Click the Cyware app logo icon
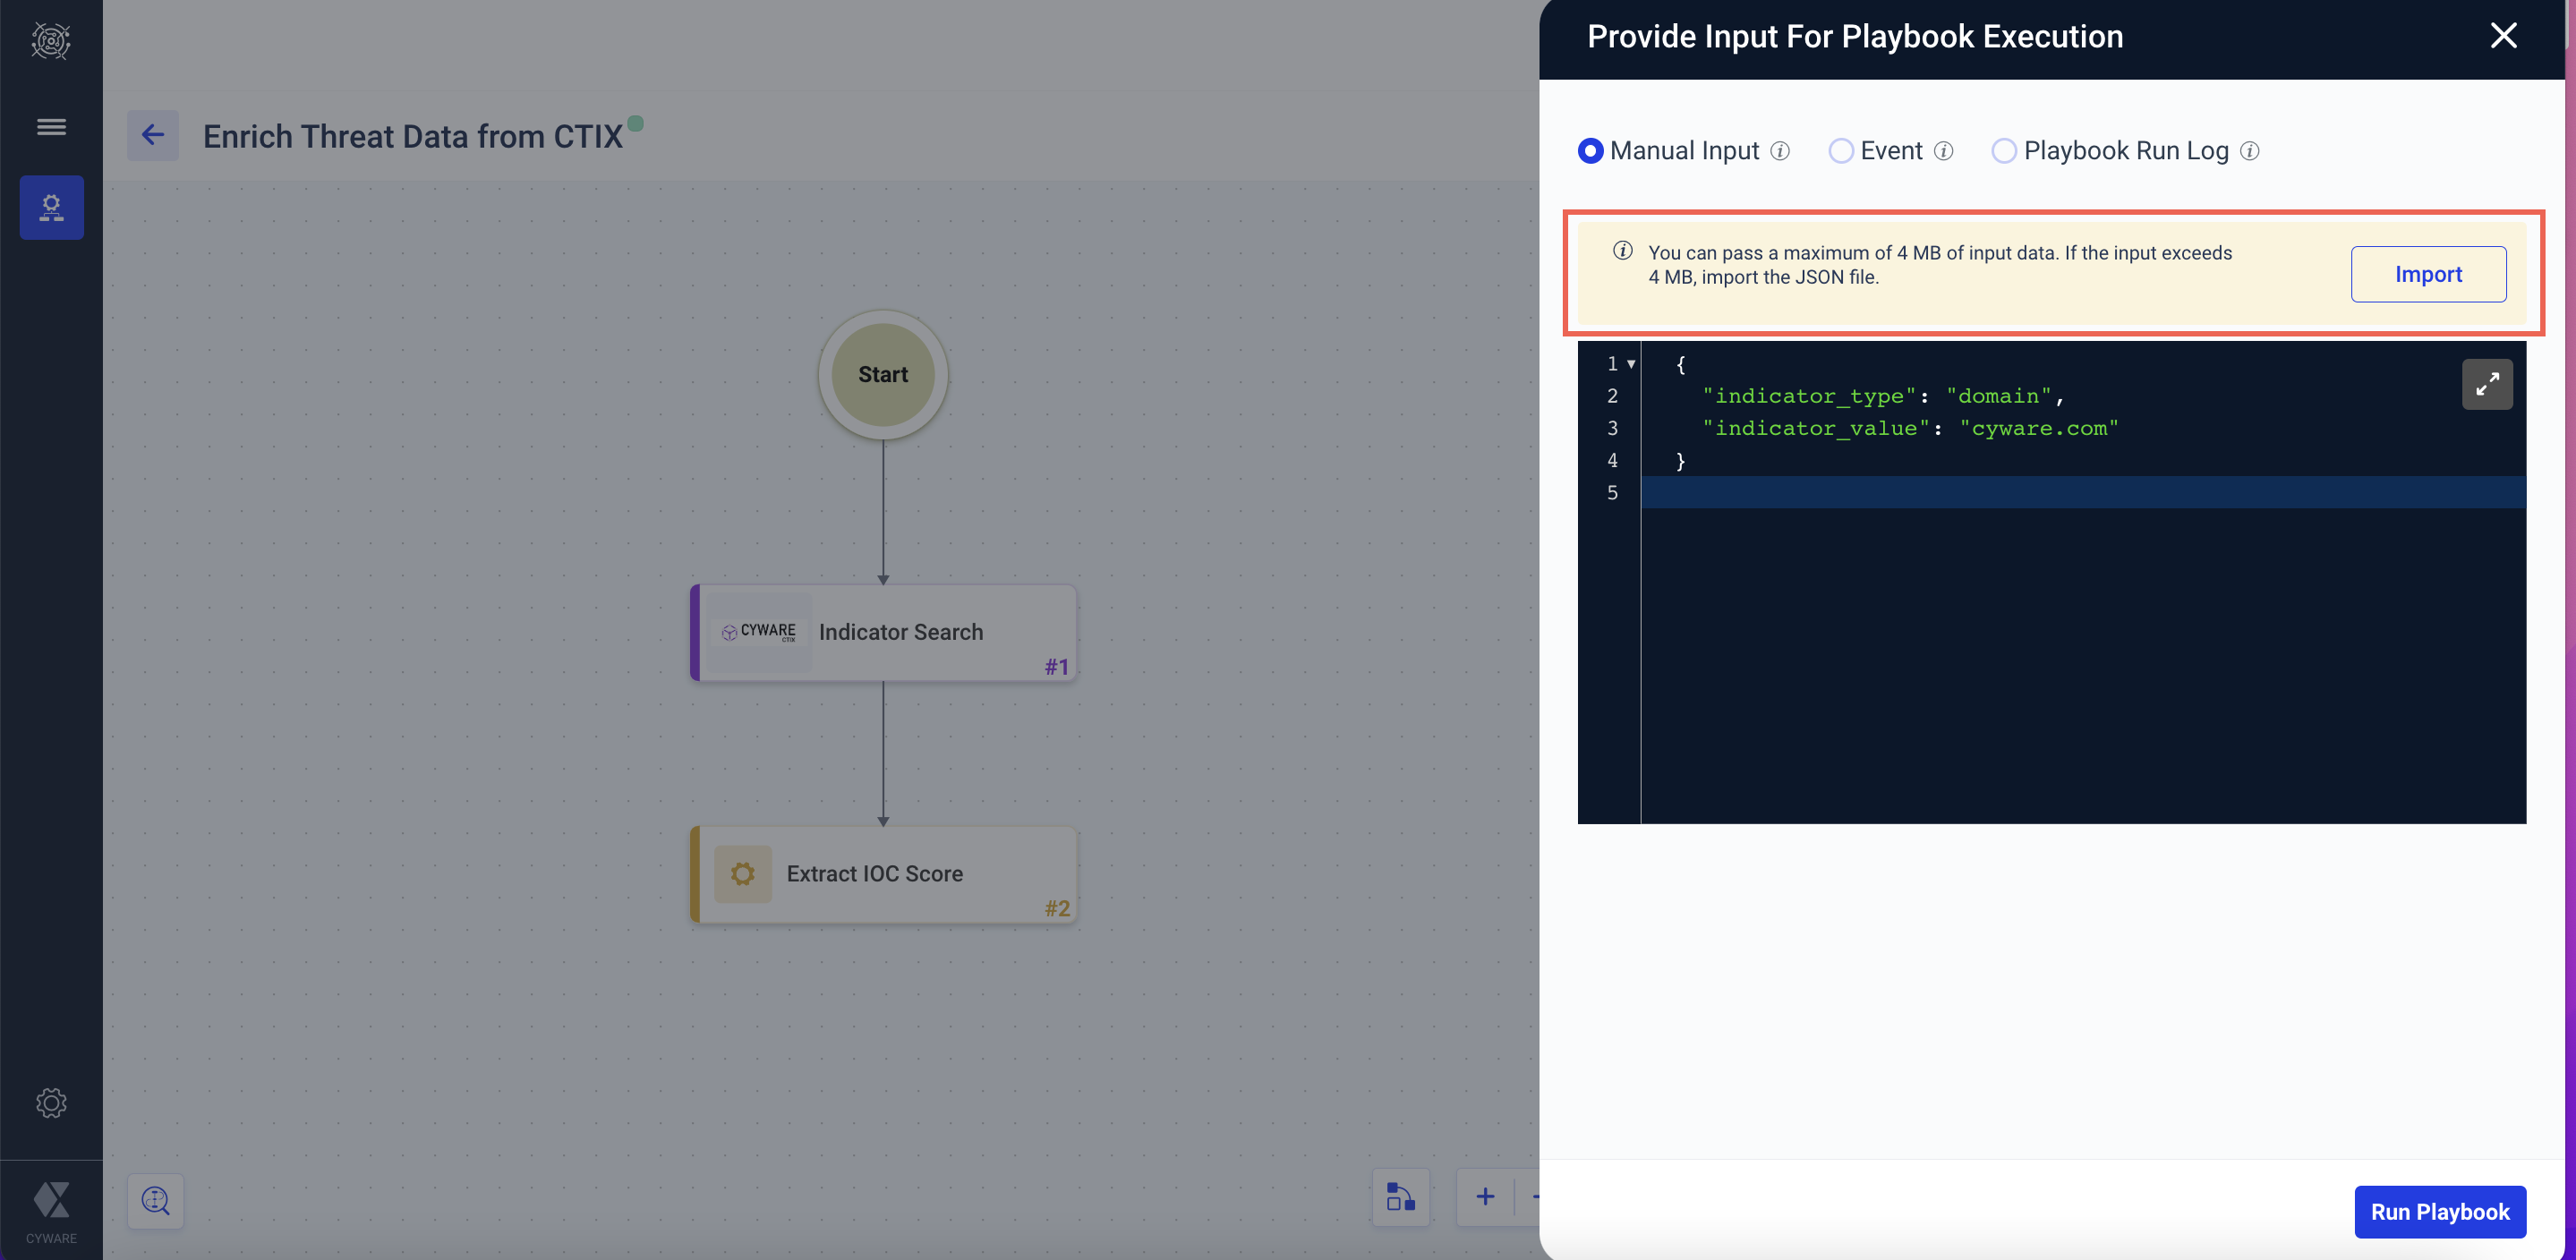Viewport: 2576px width, 1260px height. [51, 41]
